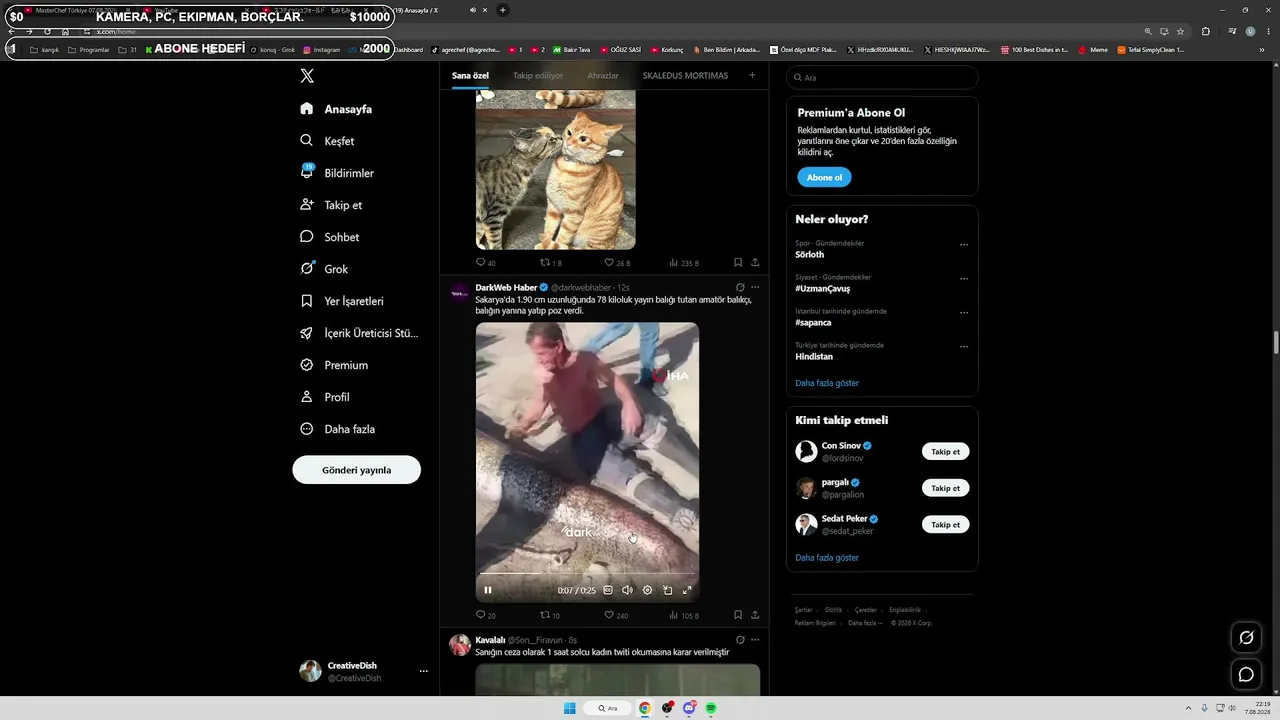This screenshot has width=1280, height=720.
Task: Open the CreativeDish account menu dots
Action: point(423,671)
